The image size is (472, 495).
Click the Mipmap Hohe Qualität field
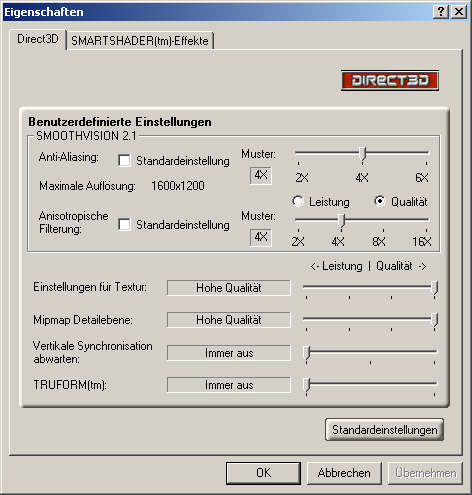(x=229, y=320)
